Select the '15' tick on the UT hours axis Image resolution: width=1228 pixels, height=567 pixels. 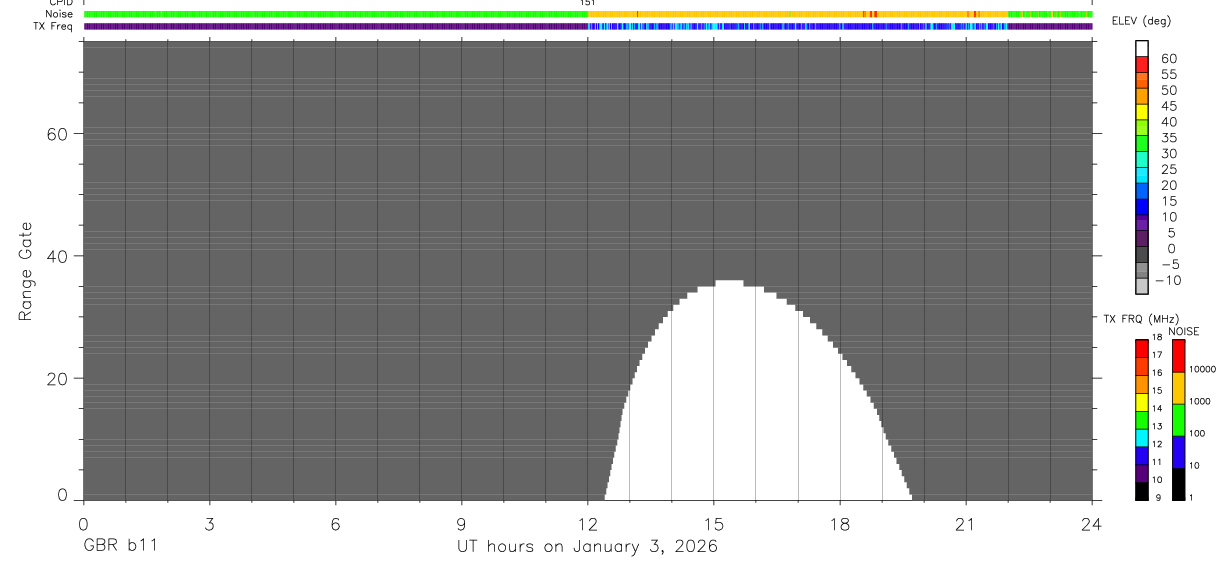[x=713, y=524]
